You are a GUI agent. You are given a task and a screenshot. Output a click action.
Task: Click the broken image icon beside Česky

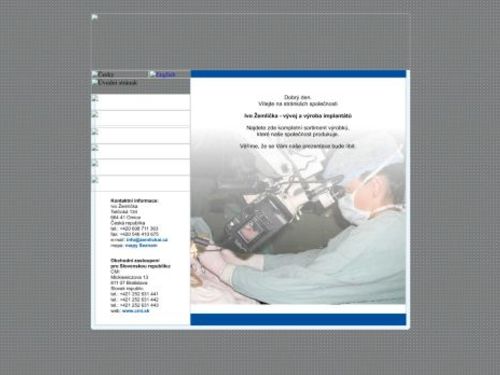click(95, 74)
